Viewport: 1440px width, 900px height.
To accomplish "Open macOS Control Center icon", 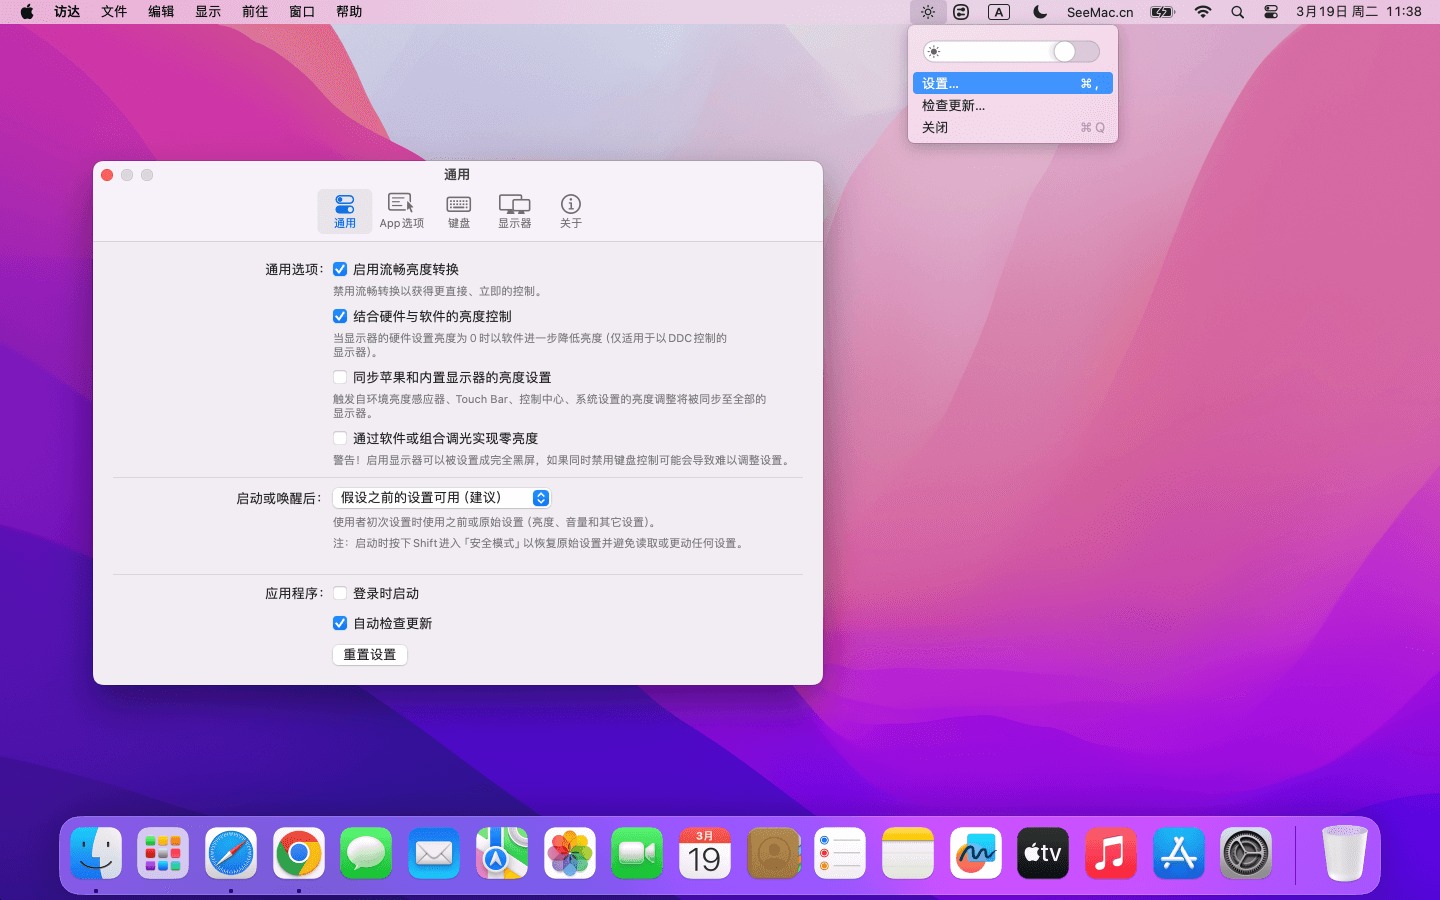I will [x=1271, y=12].
